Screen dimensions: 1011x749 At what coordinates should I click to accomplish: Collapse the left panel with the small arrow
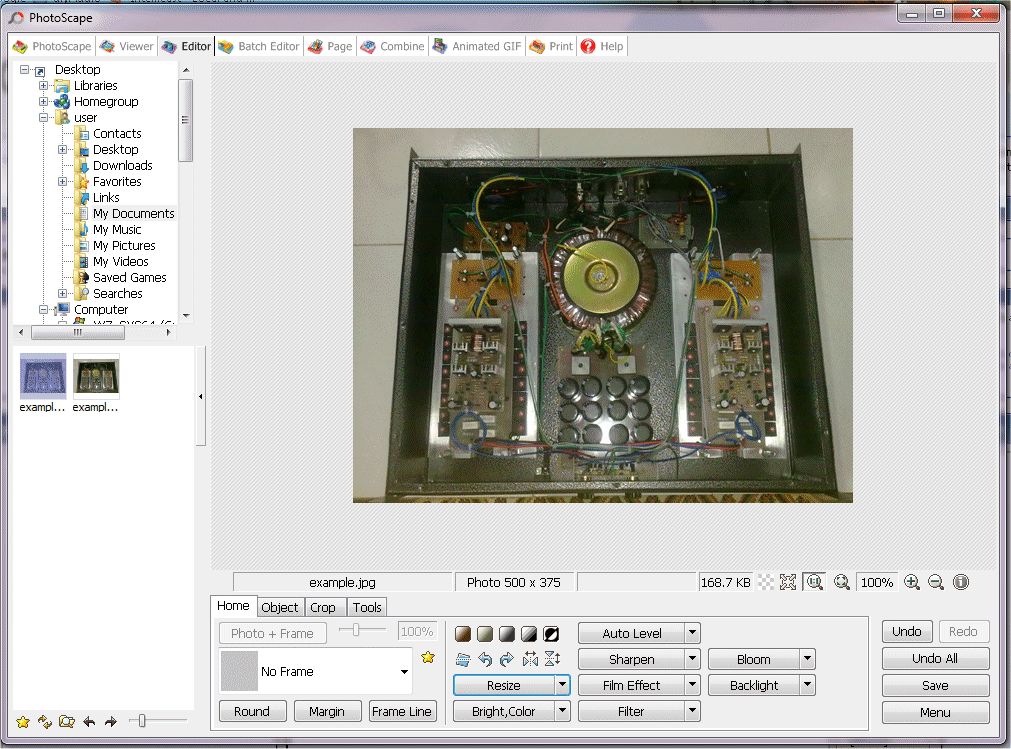point(201,396)
